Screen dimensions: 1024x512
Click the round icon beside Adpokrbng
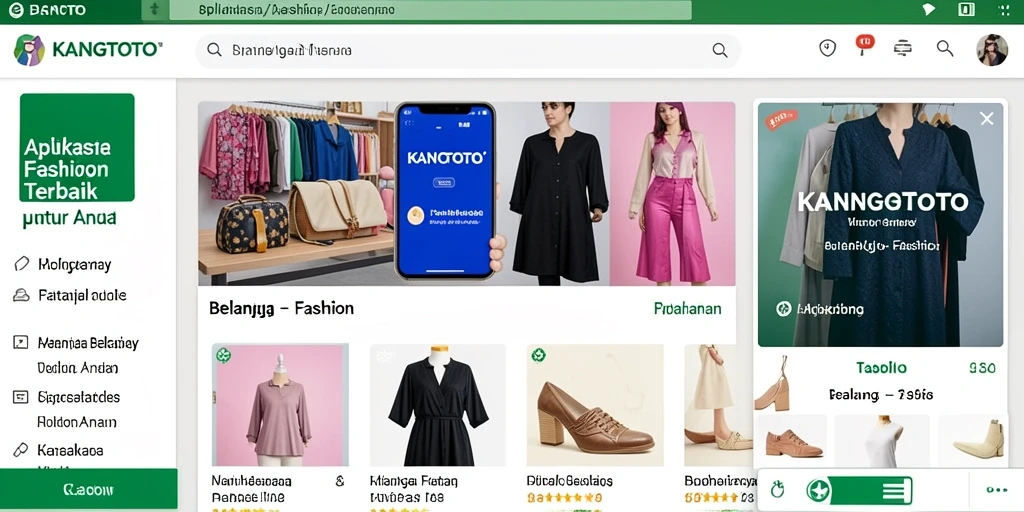click(x=784, y=309)
